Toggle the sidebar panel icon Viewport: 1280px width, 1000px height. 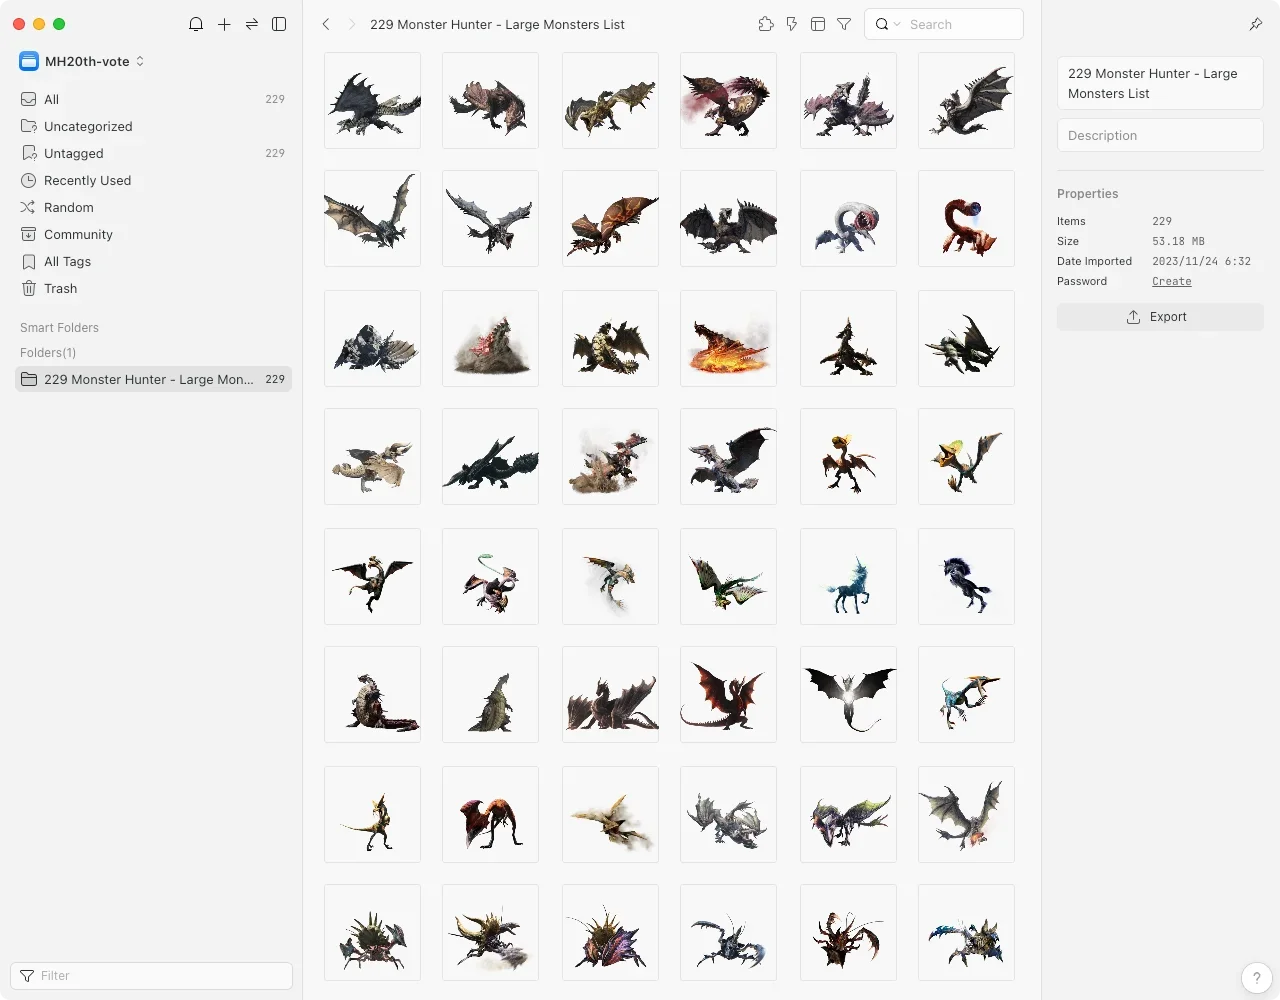coord(279,24)
